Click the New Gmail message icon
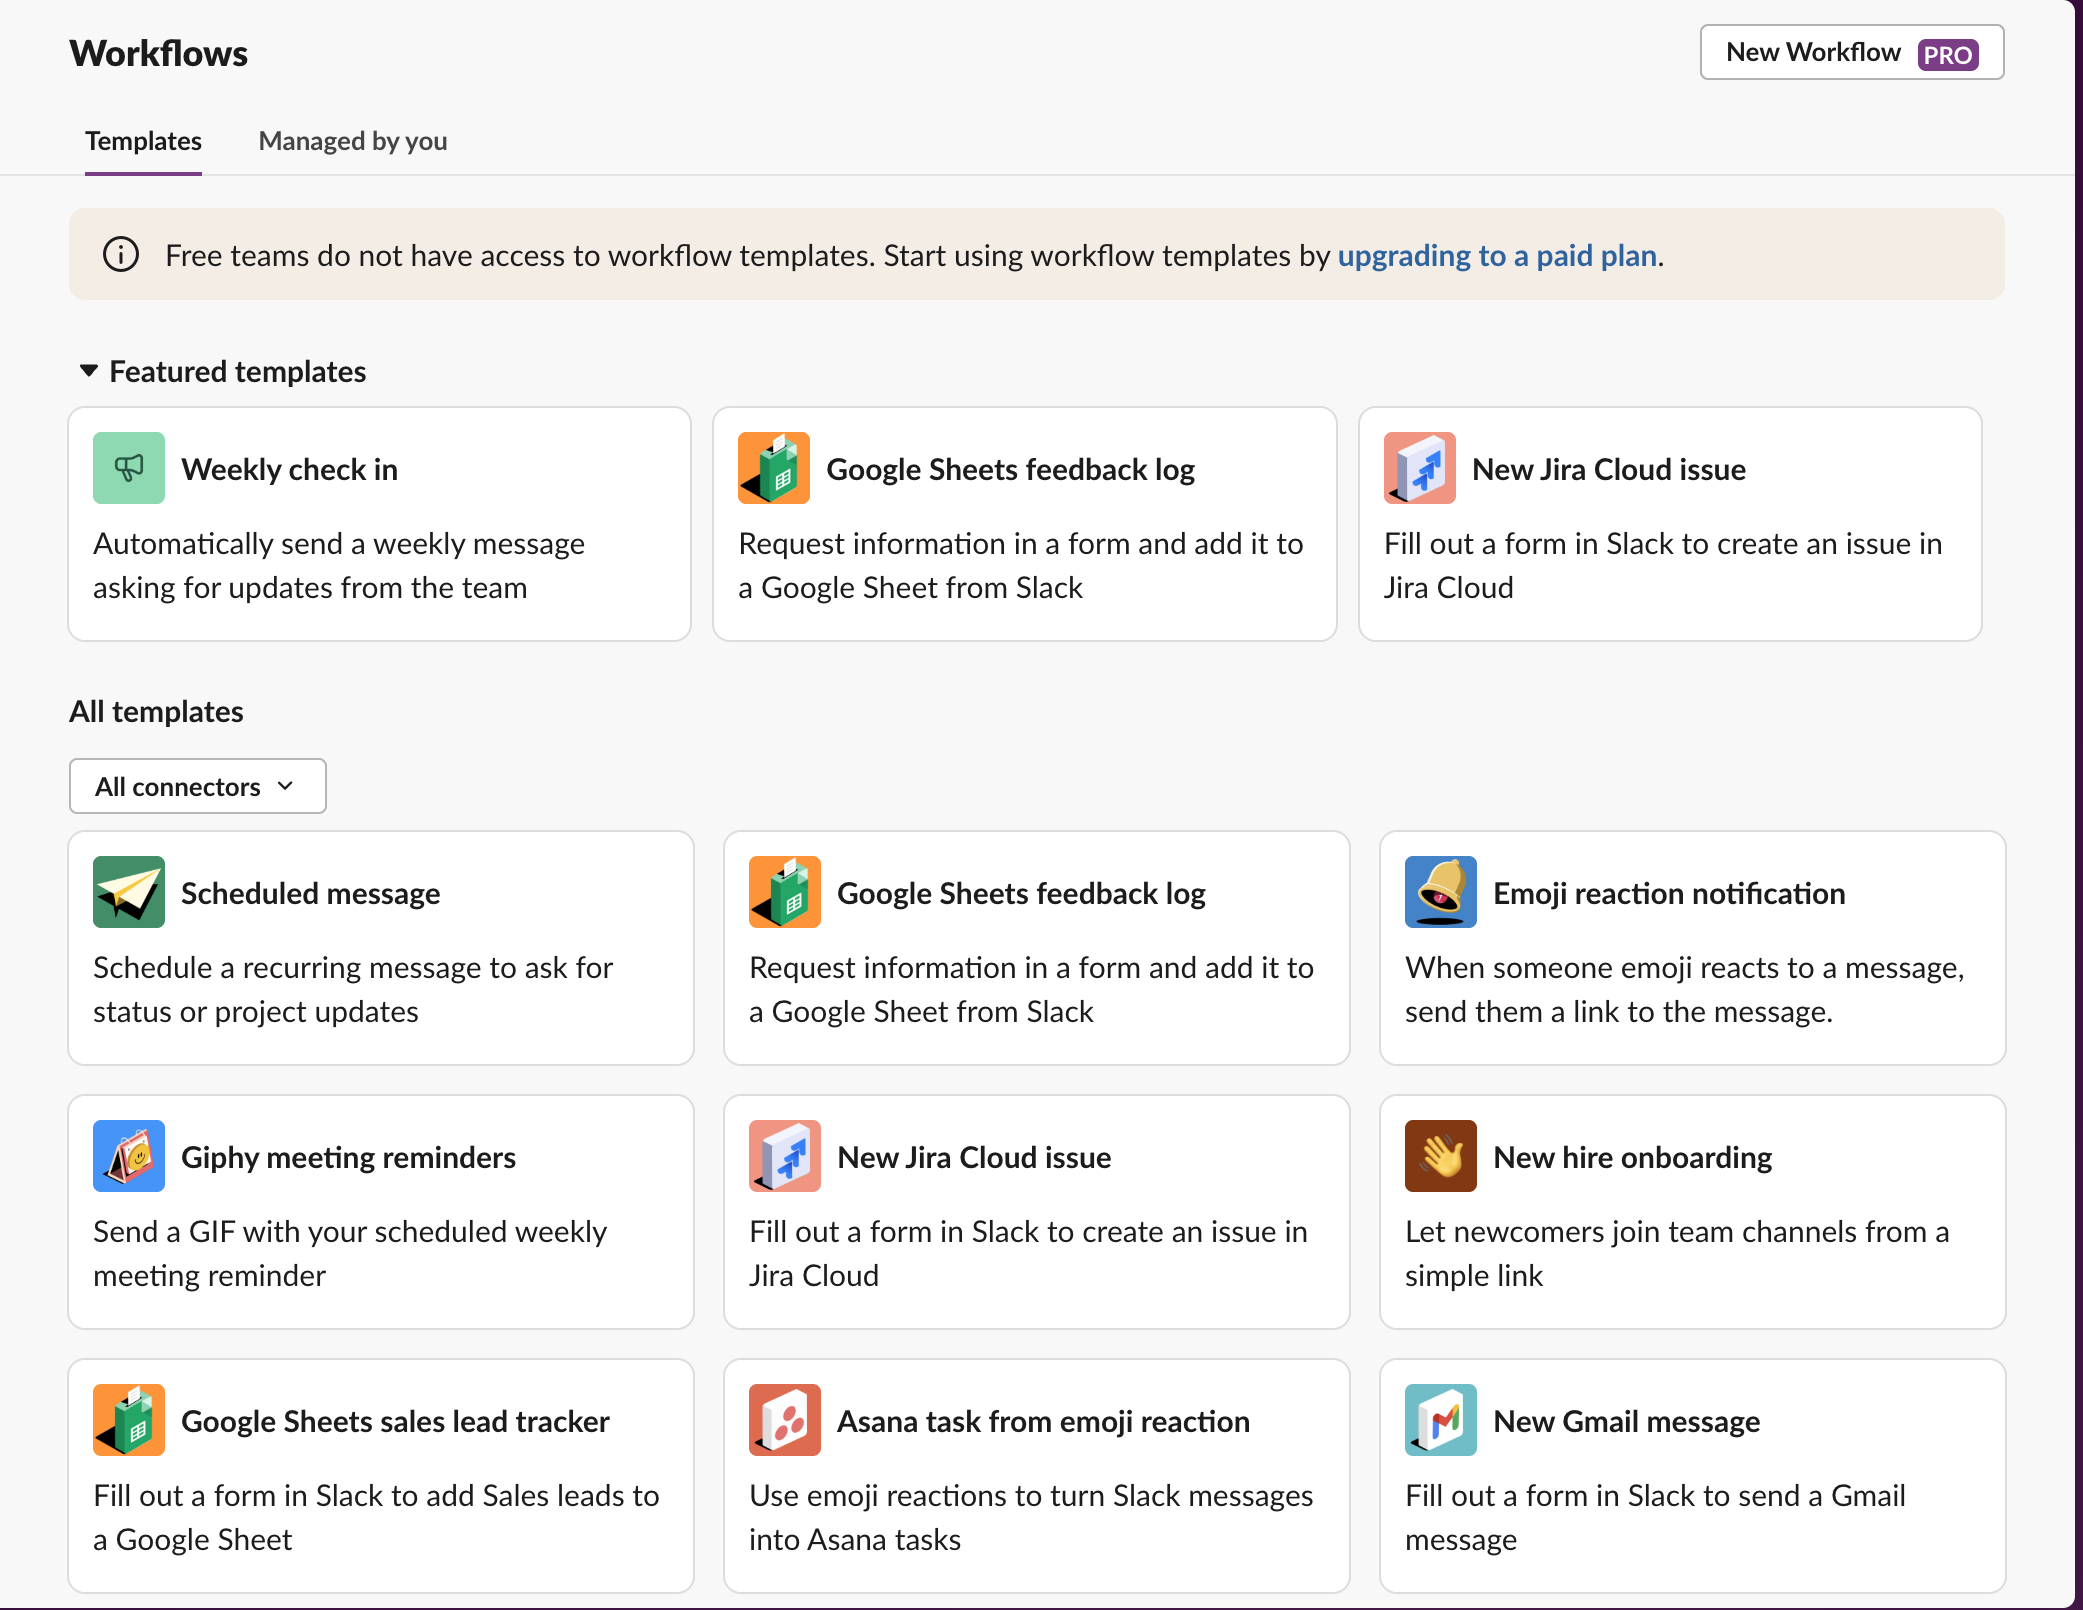This screenshot has width=2083, height=1610. click(x=1441, y=1420)
